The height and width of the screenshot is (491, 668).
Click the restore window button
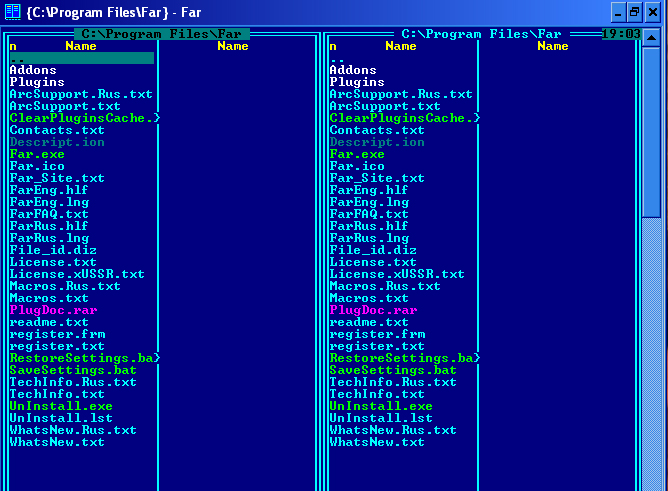[634, 12]
